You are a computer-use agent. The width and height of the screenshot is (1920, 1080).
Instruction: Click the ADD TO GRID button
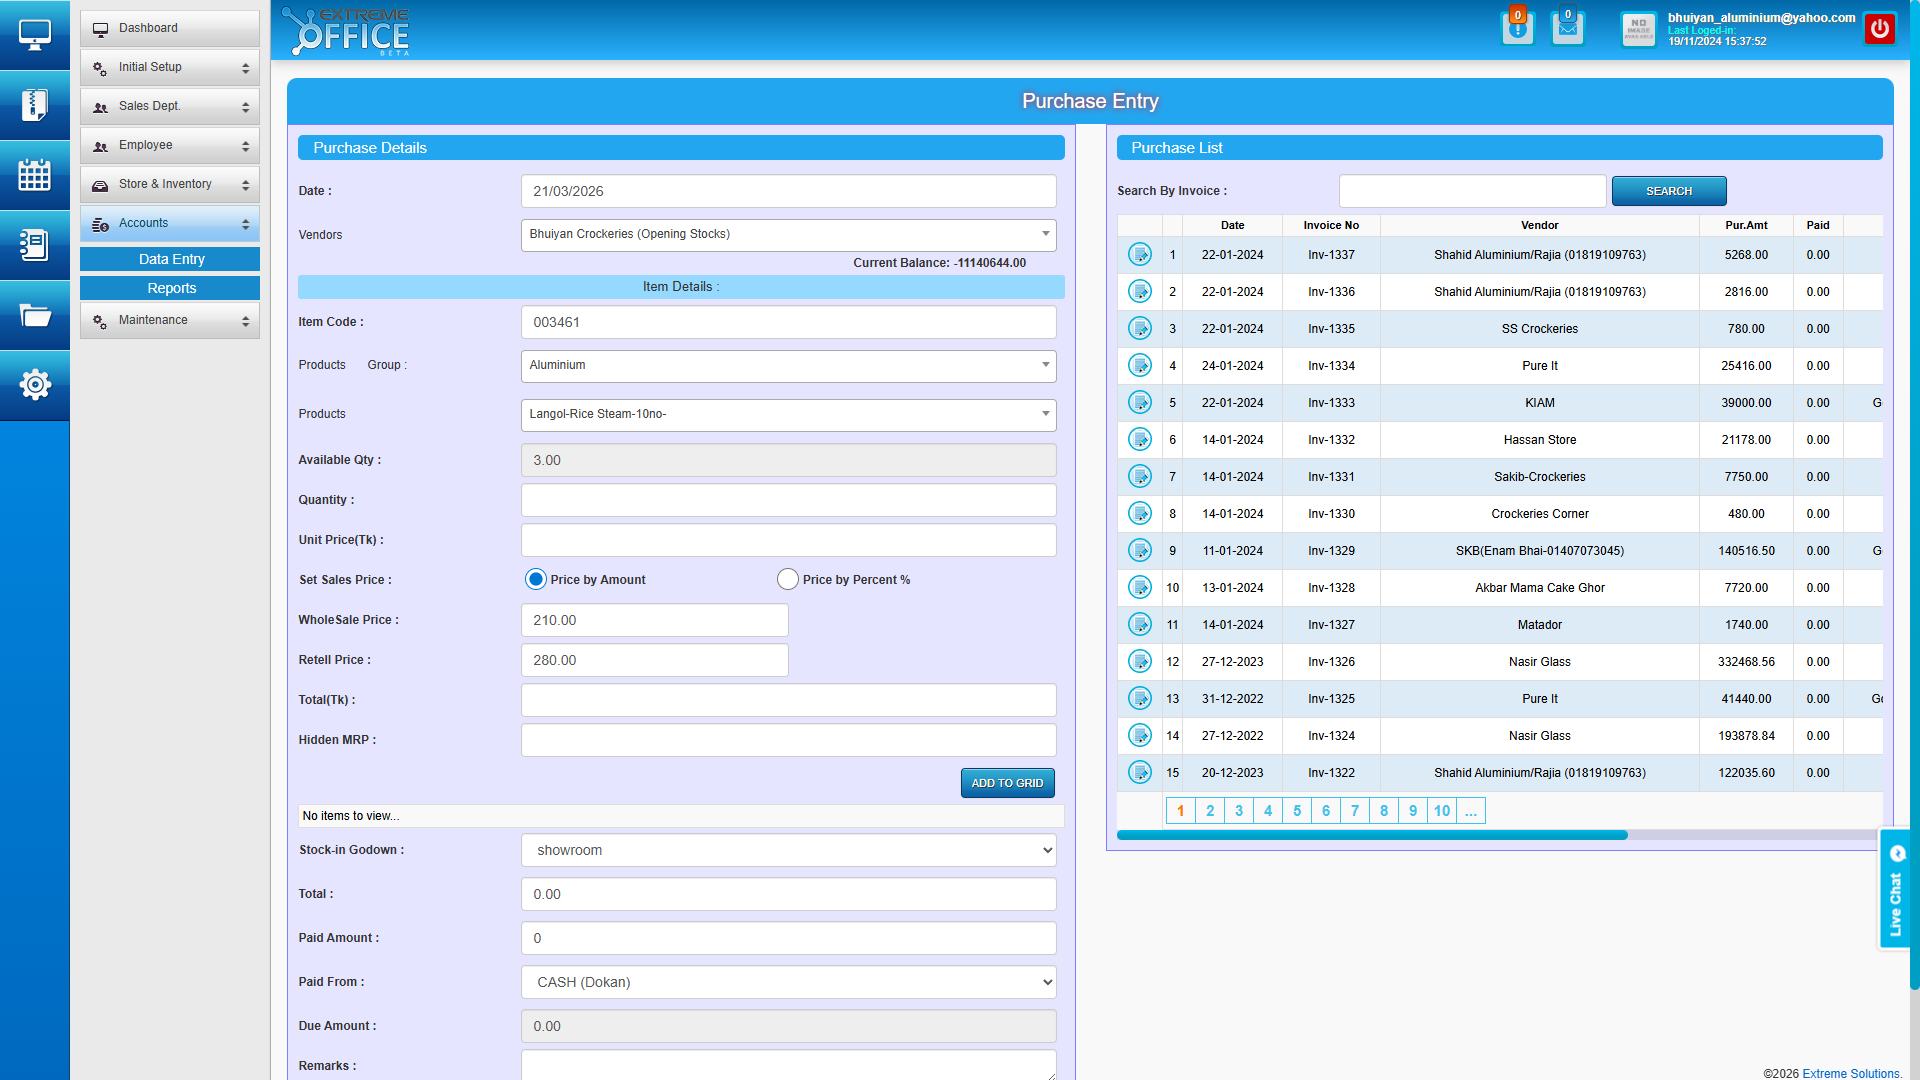[1007, 783]
